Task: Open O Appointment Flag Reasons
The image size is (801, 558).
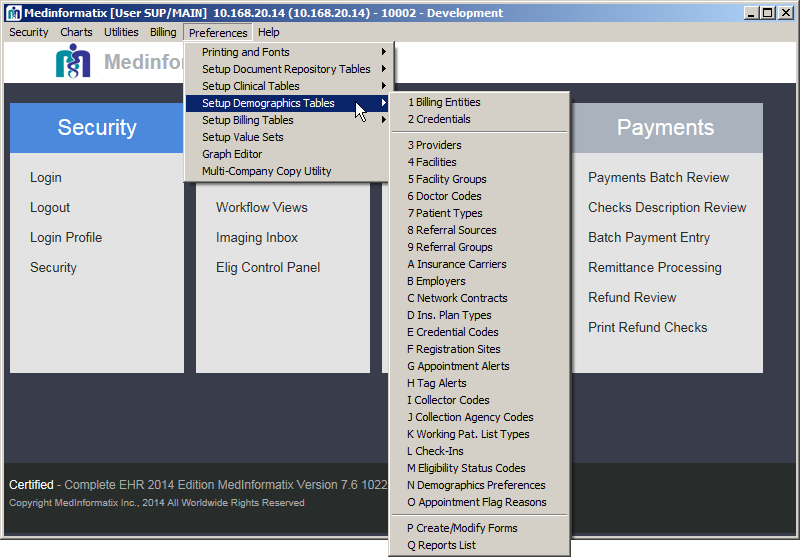Action: (479, 502)
